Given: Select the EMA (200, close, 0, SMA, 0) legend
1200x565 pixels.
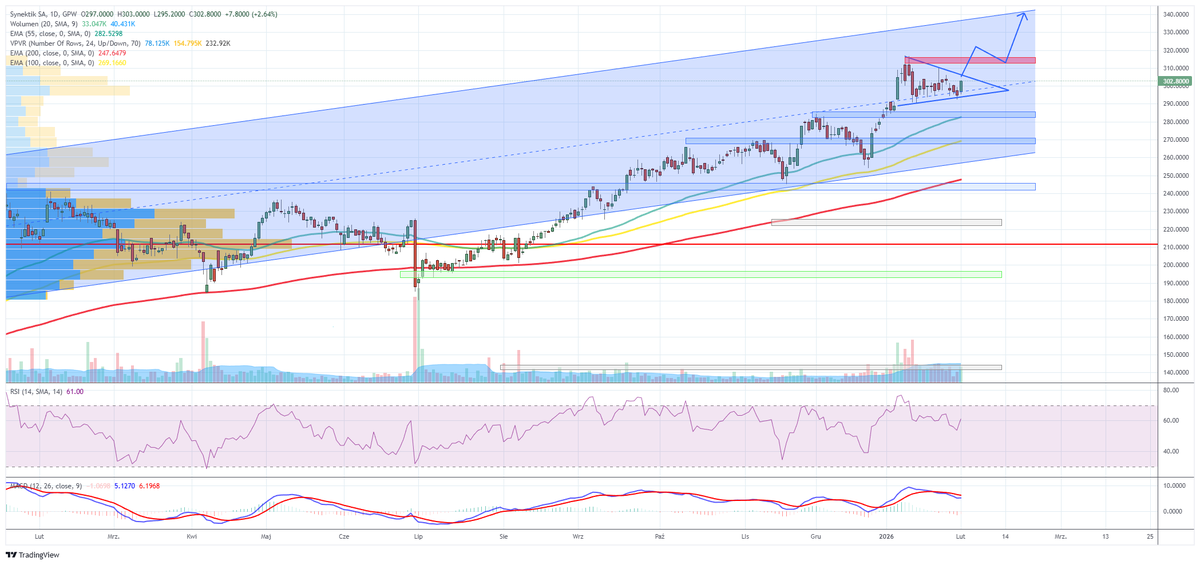Looking at the screenshot, I should pos(51,53).
